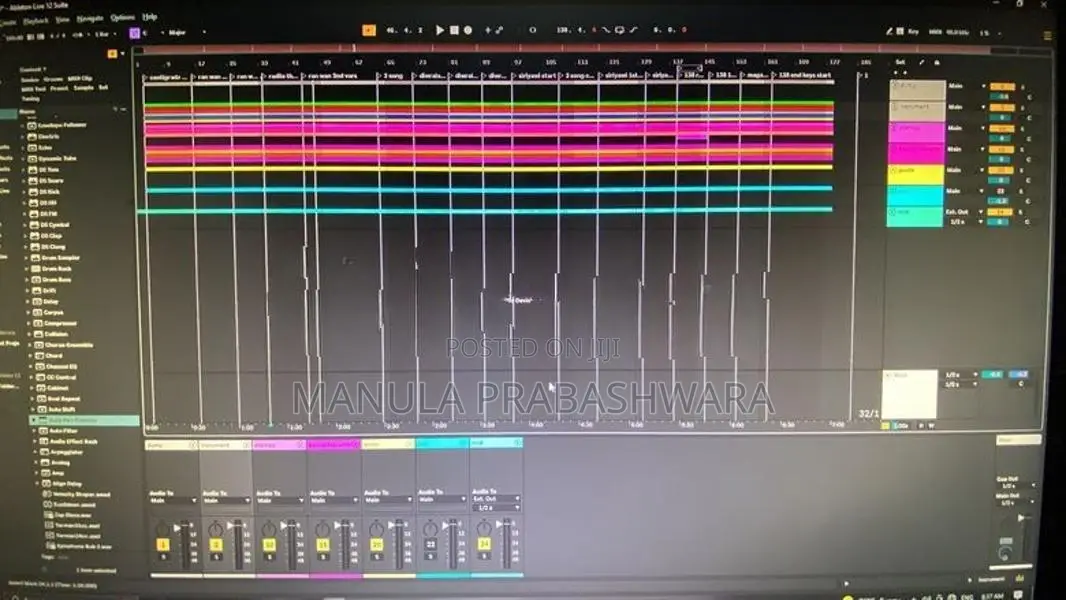Enable the MIDI Arrangement Overdub plus button
The image size is (1066, 600).
pyautogui.click(x=487, y=30)
